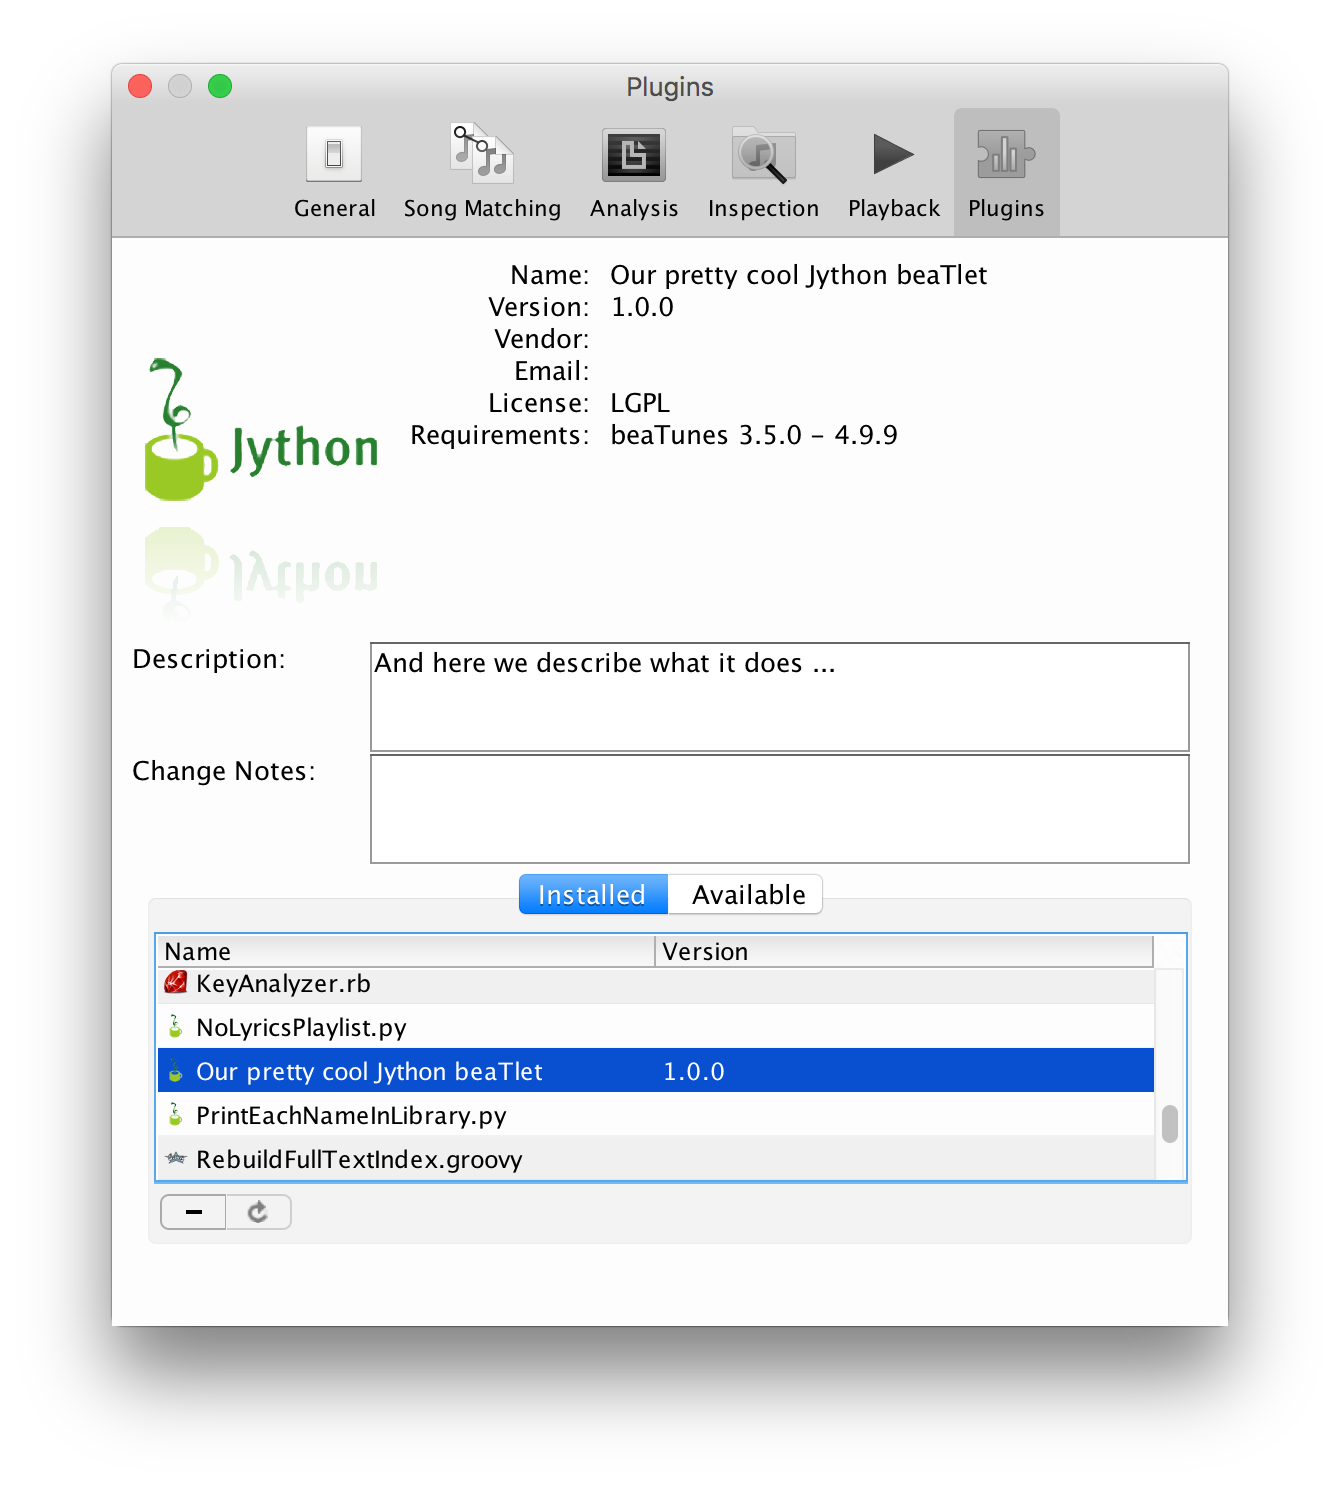Open Song Matching preferences
The image size is (1340, 1486).
pos(482,172)
